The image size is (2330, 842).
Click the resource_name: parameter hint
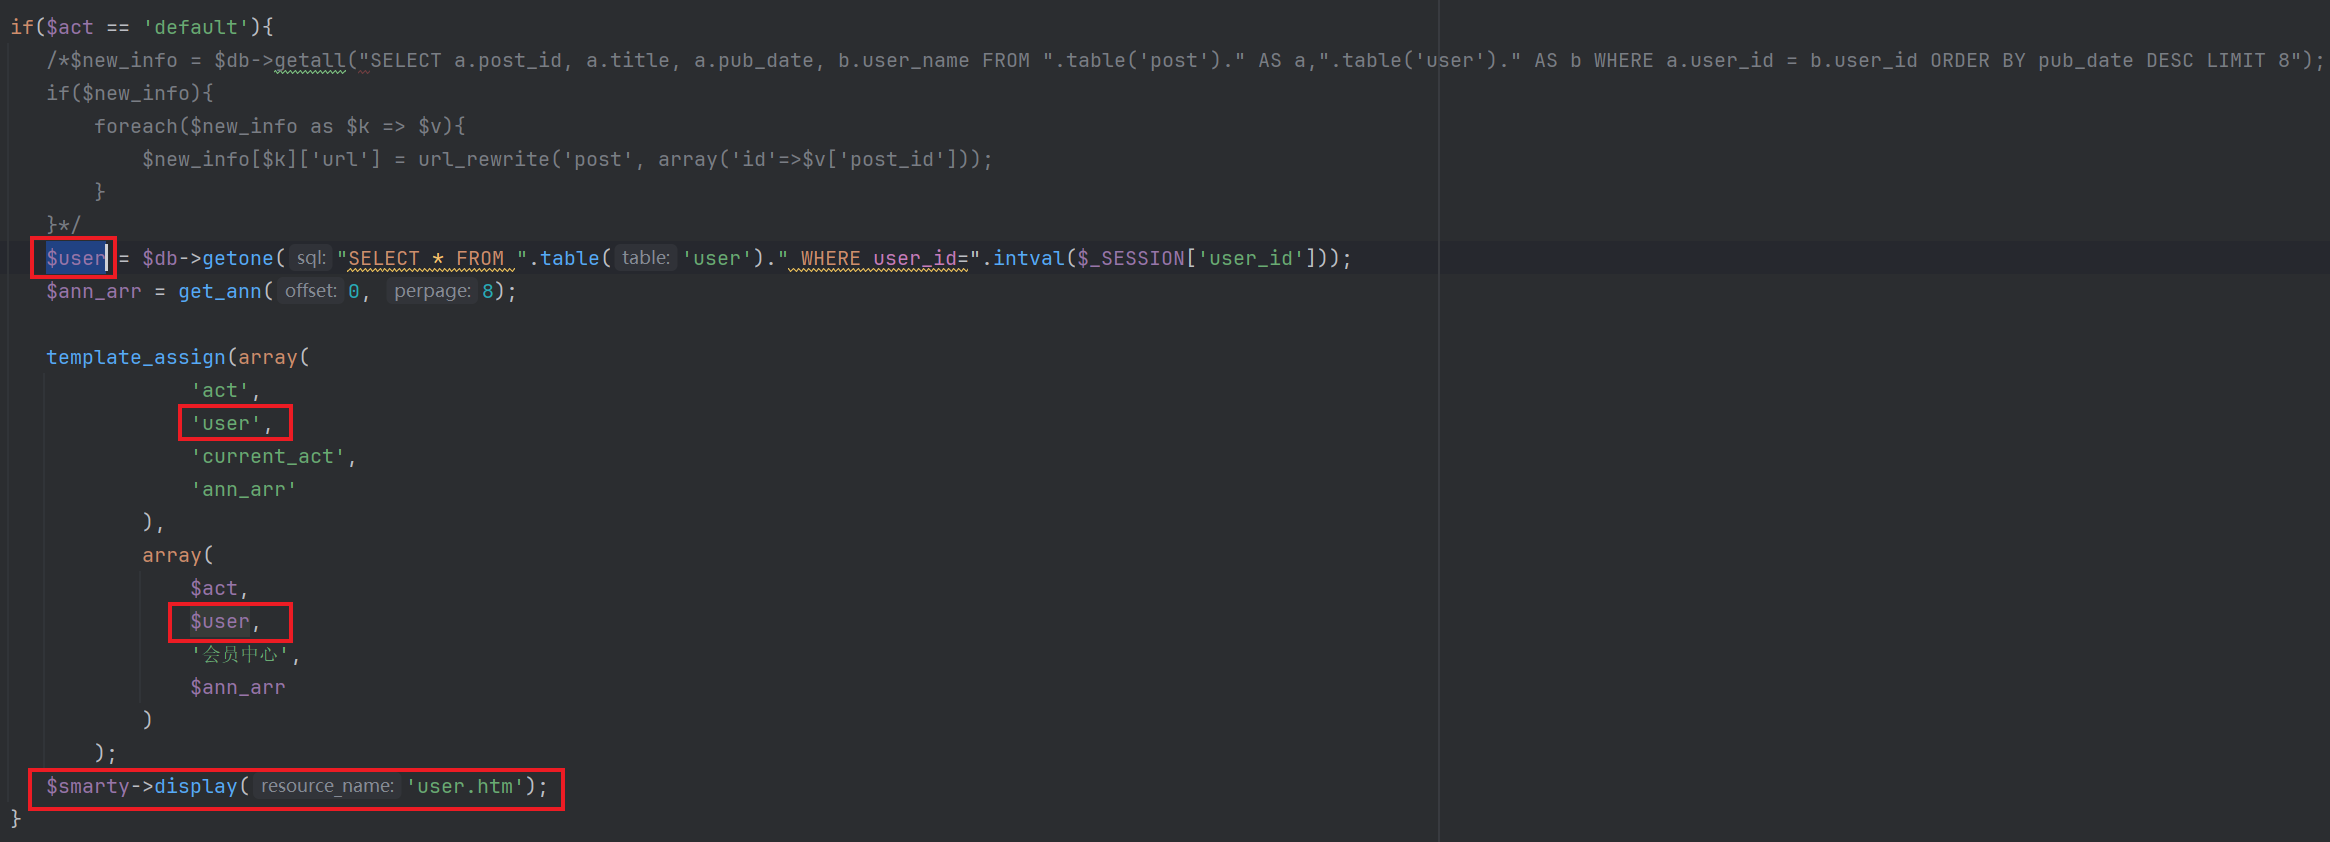(327, 786)
